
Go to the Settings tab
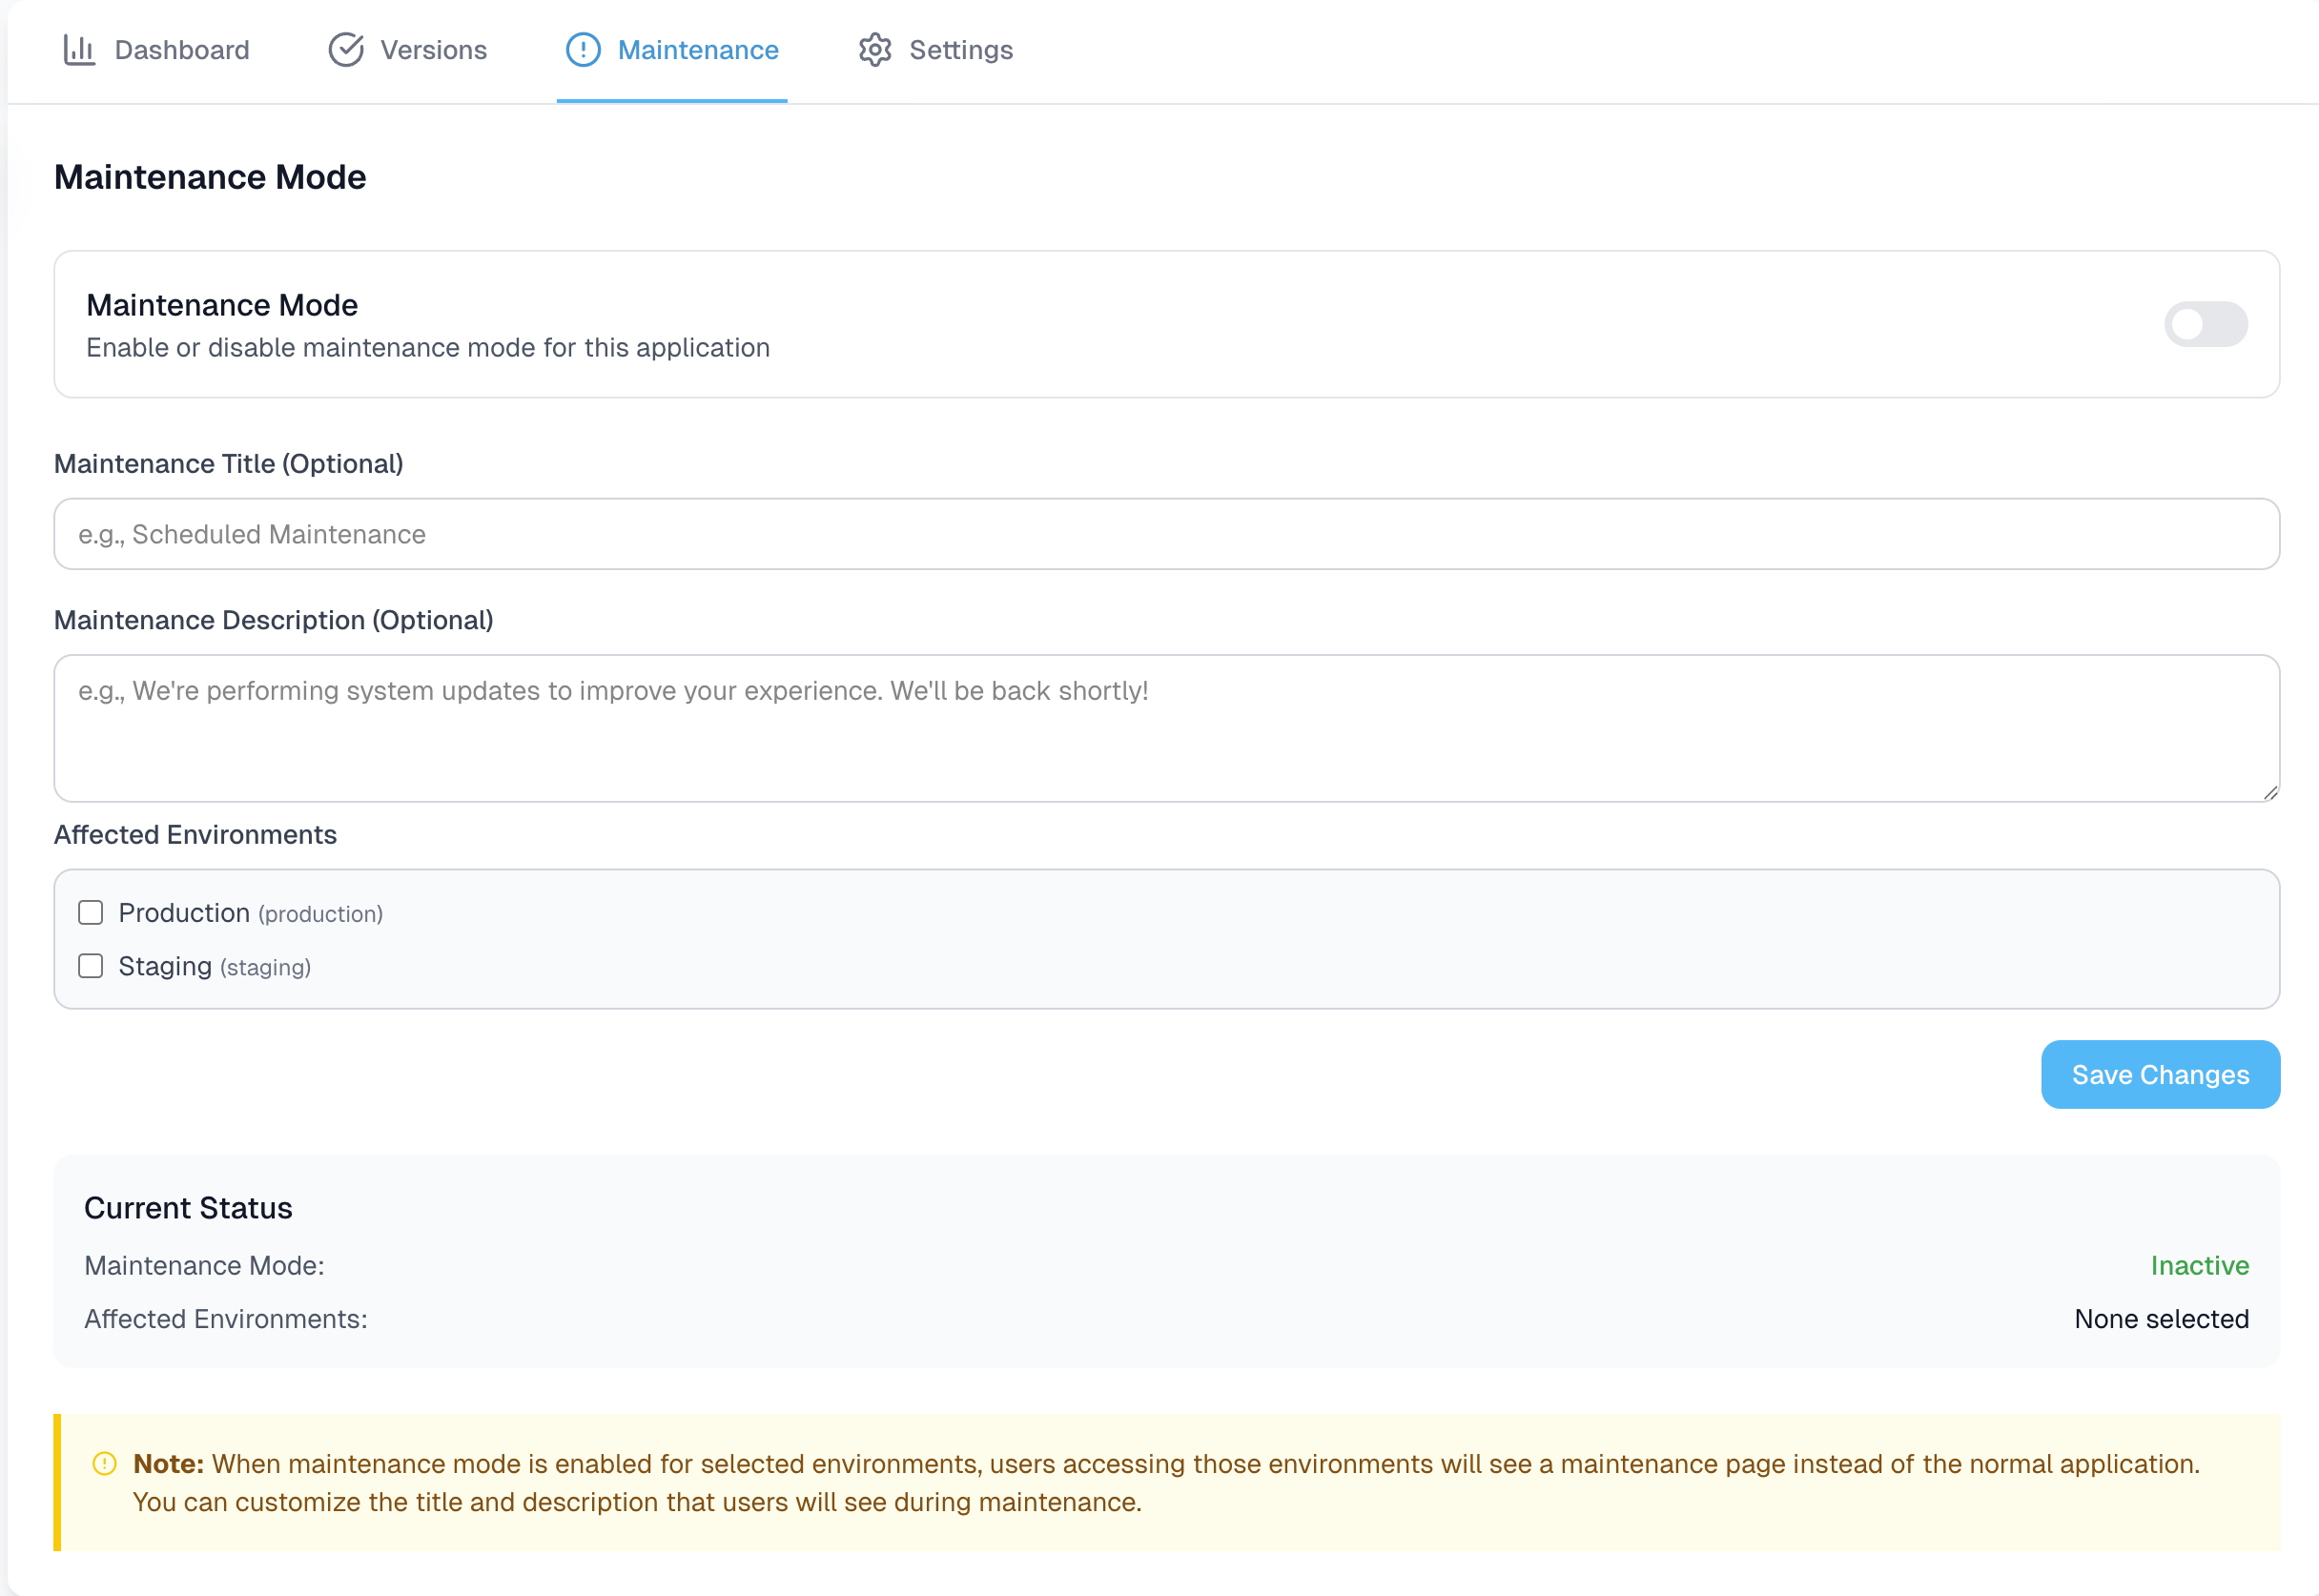coord(960,50)
